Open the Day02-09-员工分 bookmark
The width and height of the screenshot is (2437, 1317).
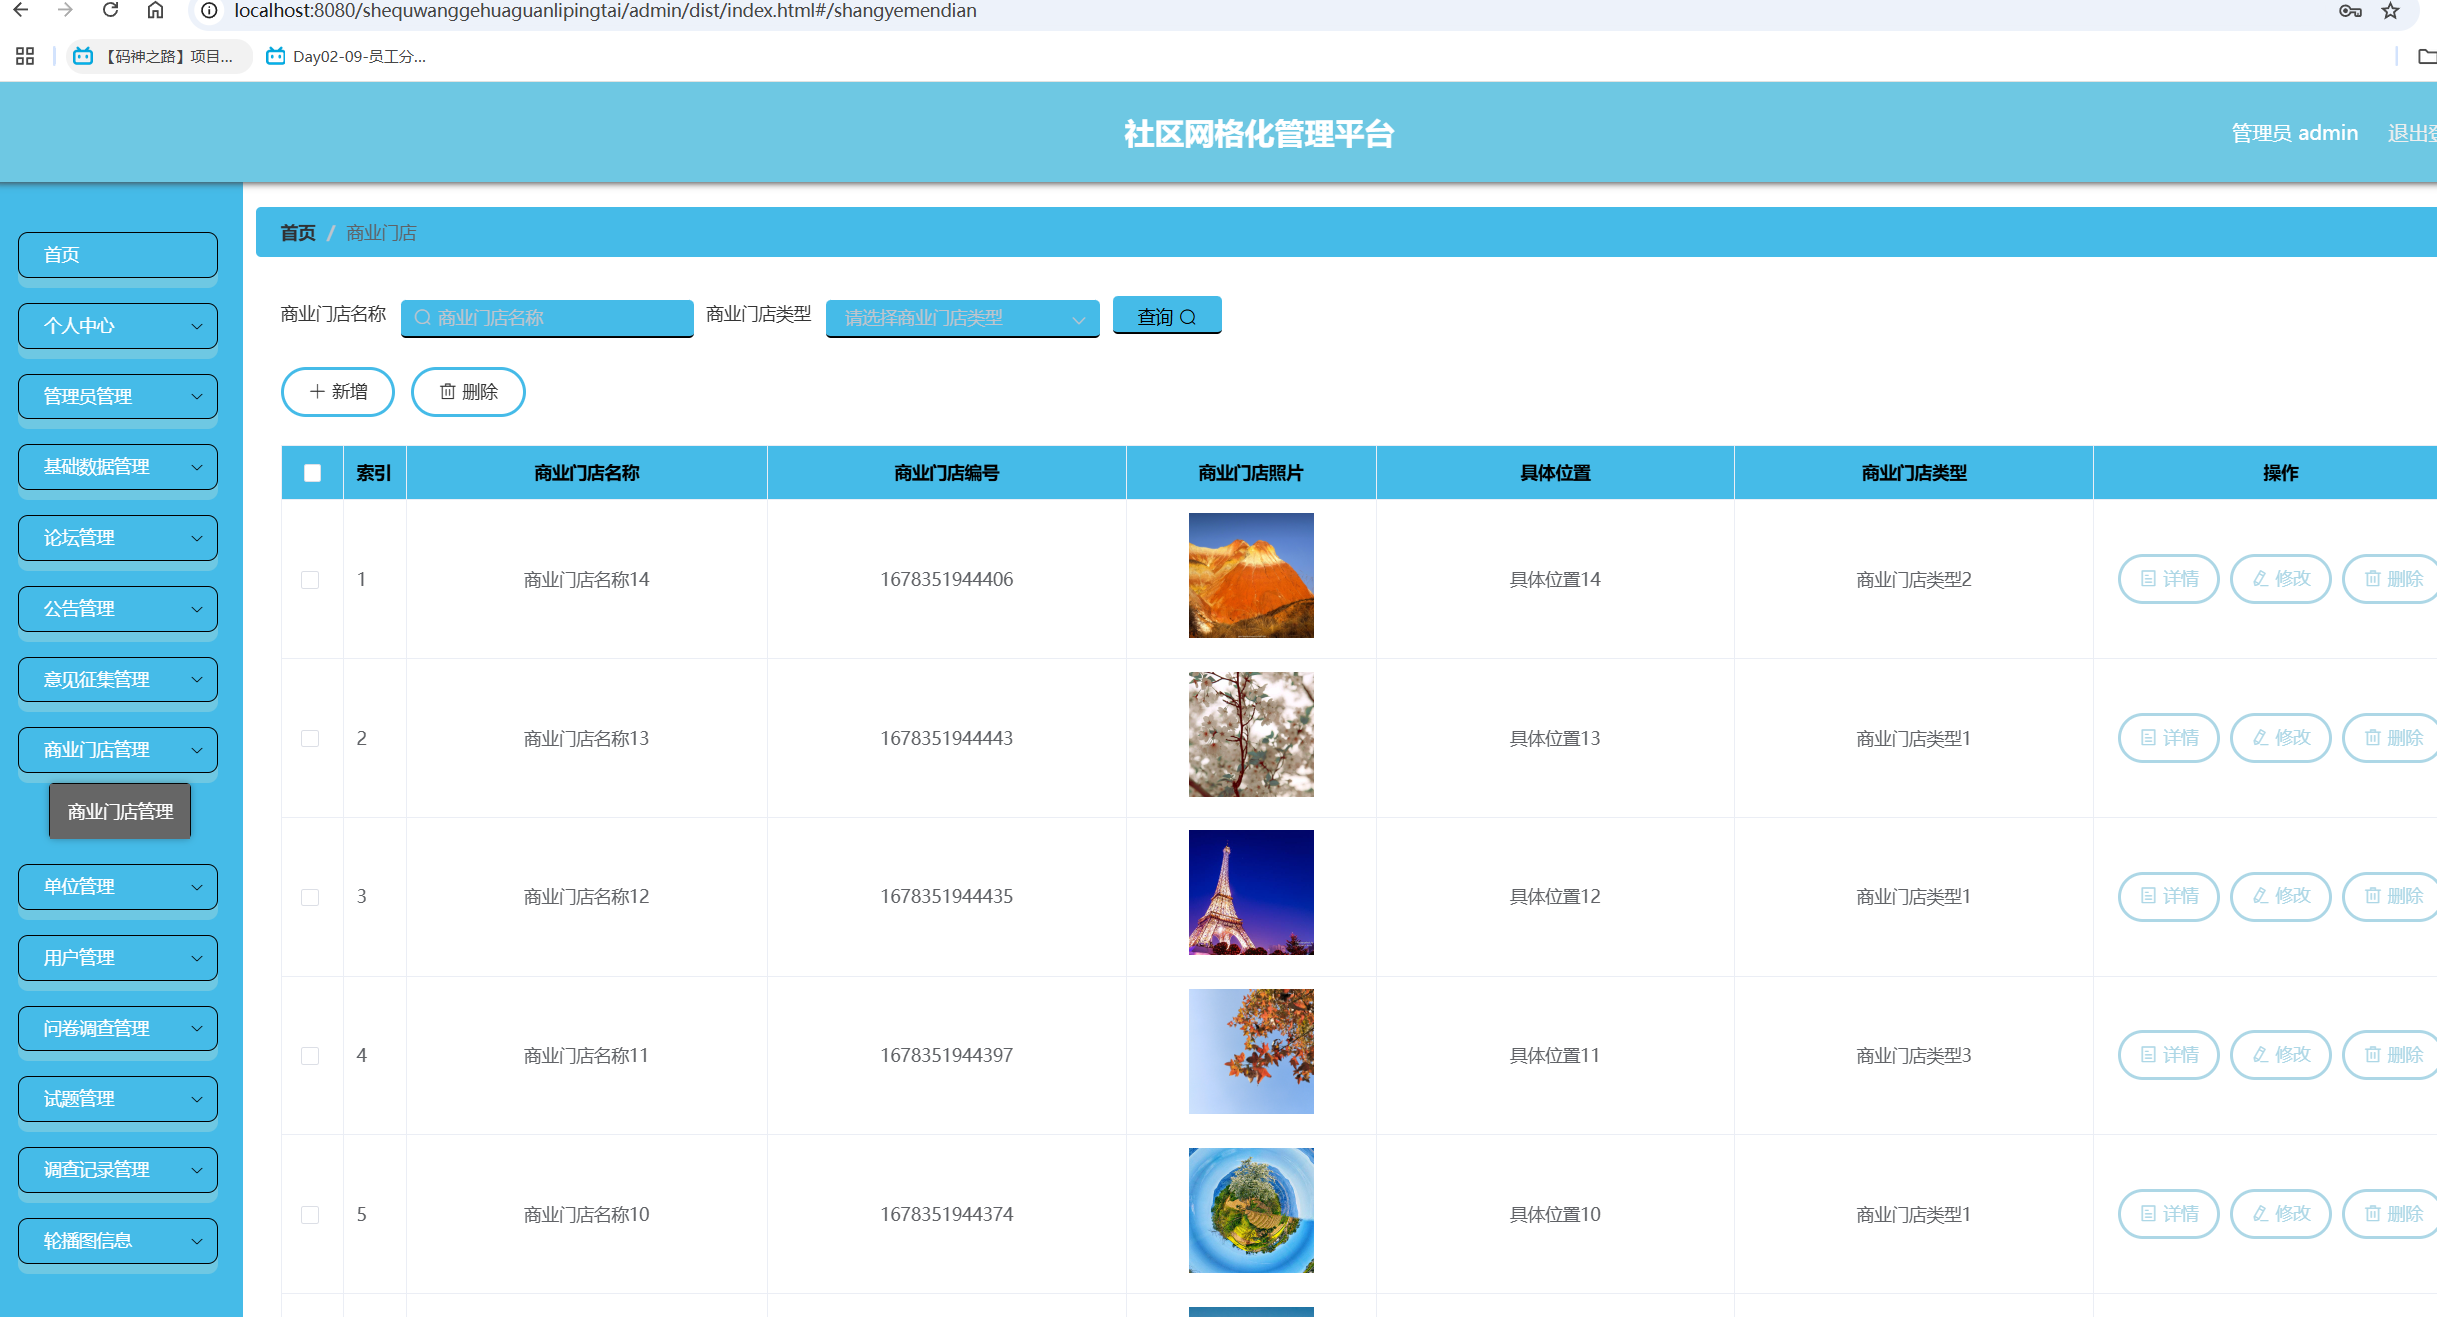click(346, 56)
